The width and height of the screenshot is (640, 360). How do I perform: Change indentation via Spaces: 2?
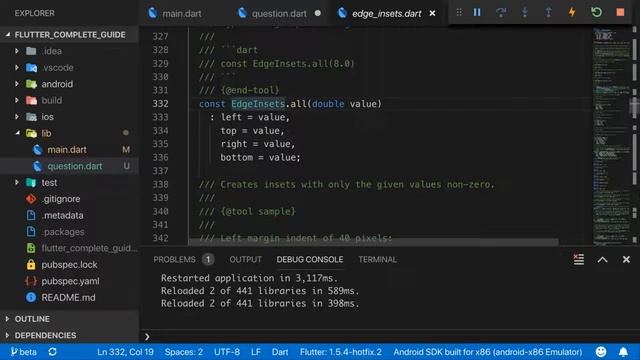(184, 352)
